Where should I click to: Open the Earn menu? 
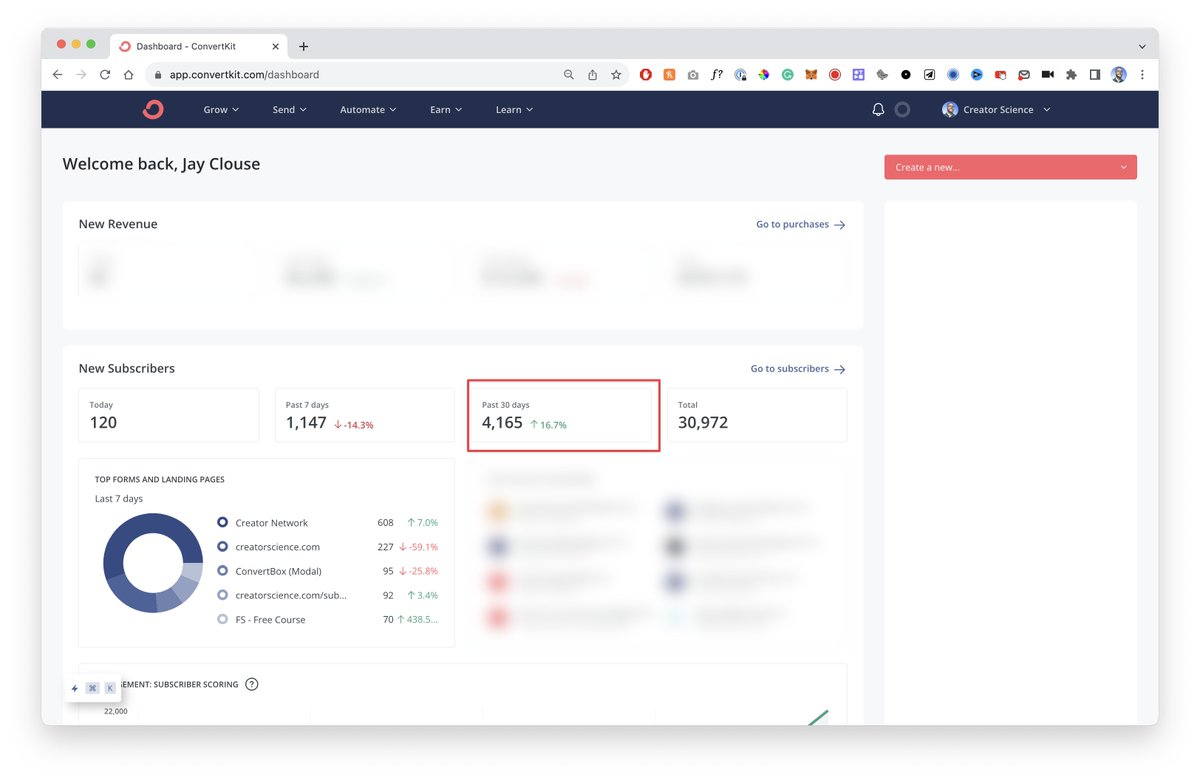tap(446, 110)
